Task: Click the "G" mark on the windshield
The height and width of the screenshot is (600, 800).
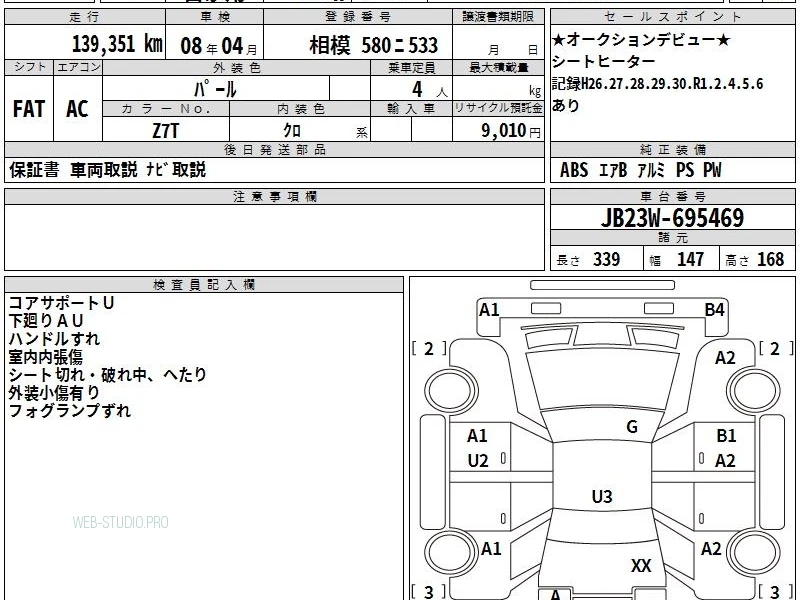Action: (x=632, y=427)
